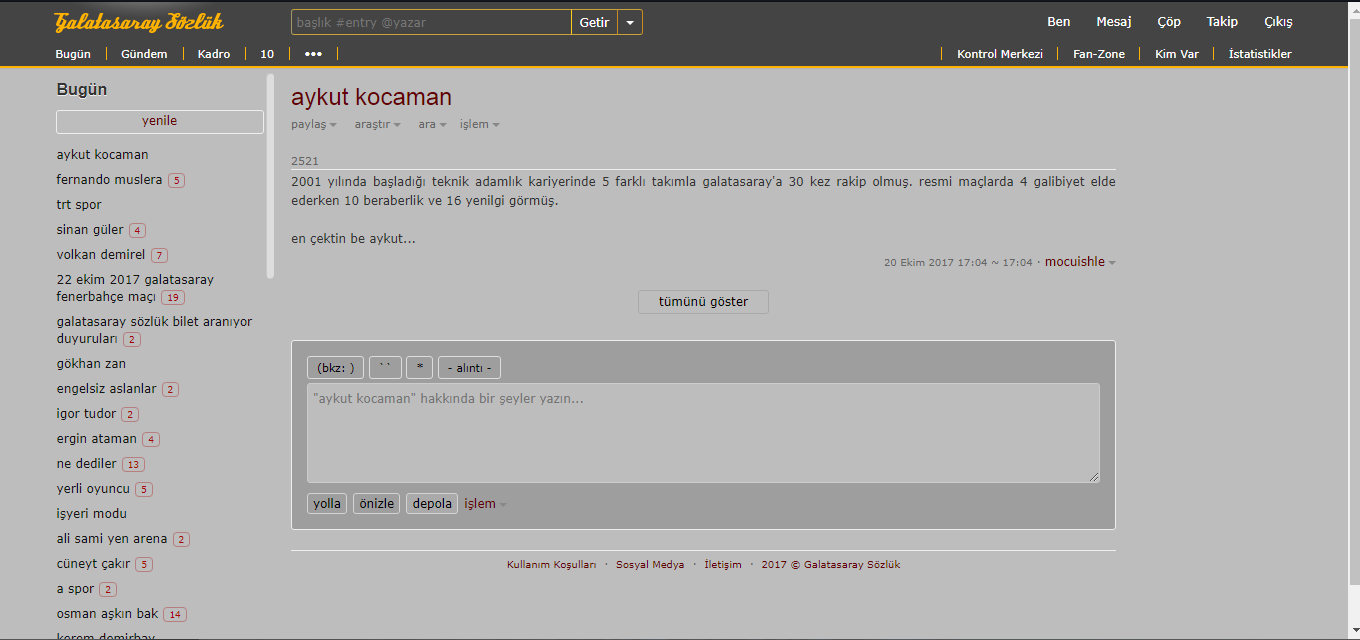Insert a (bkz: ) reference tag
The width and height of the screenshot is (1360, 640).
pyautogui.click(x=335, y=368)
